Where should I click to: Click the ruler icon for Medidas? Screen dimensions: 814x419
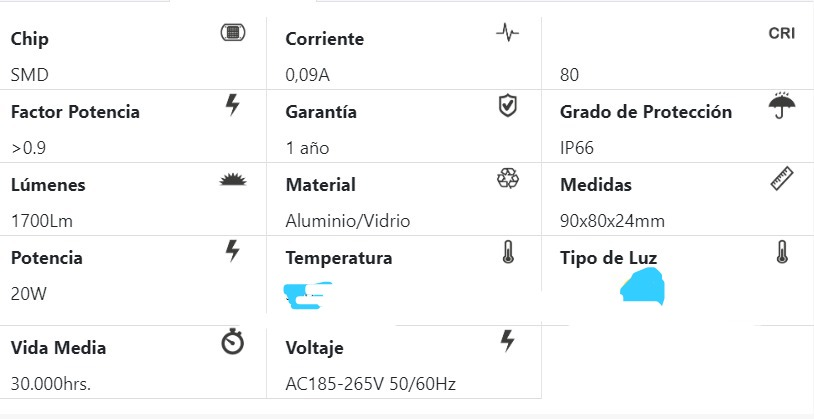(782, 179)
